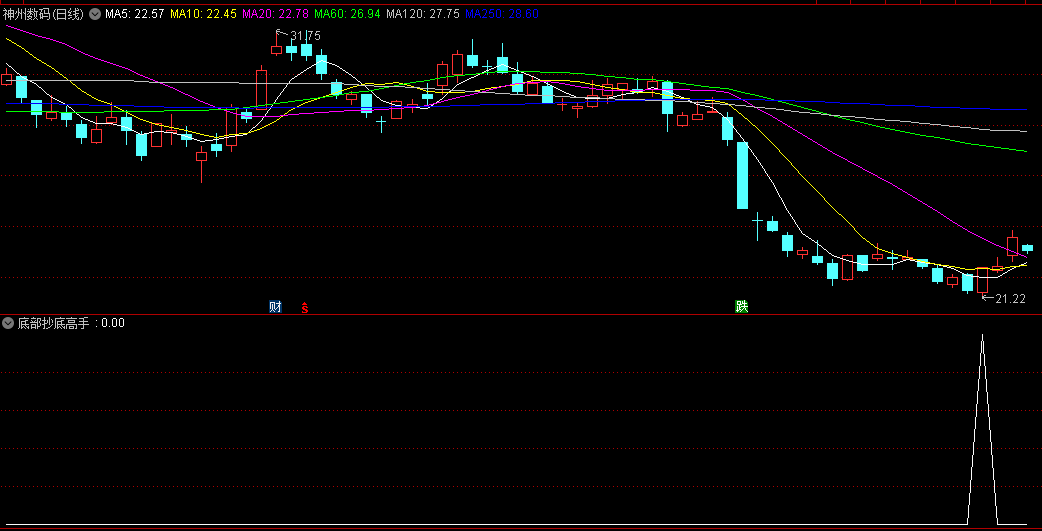Click the indicator spike peak in lower panel
The image size is (1042, 531).
pyautogui.click(x=982, y=336)
